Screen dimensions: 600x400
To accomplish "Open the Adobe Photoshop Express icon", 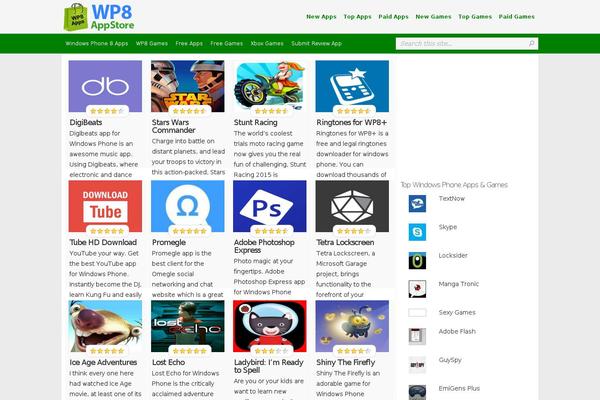I will [270, 206].
